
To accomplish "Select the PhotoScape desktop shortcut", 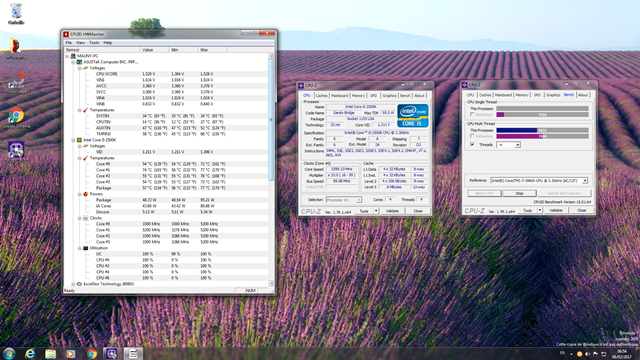I will click(x=16, y=83).
